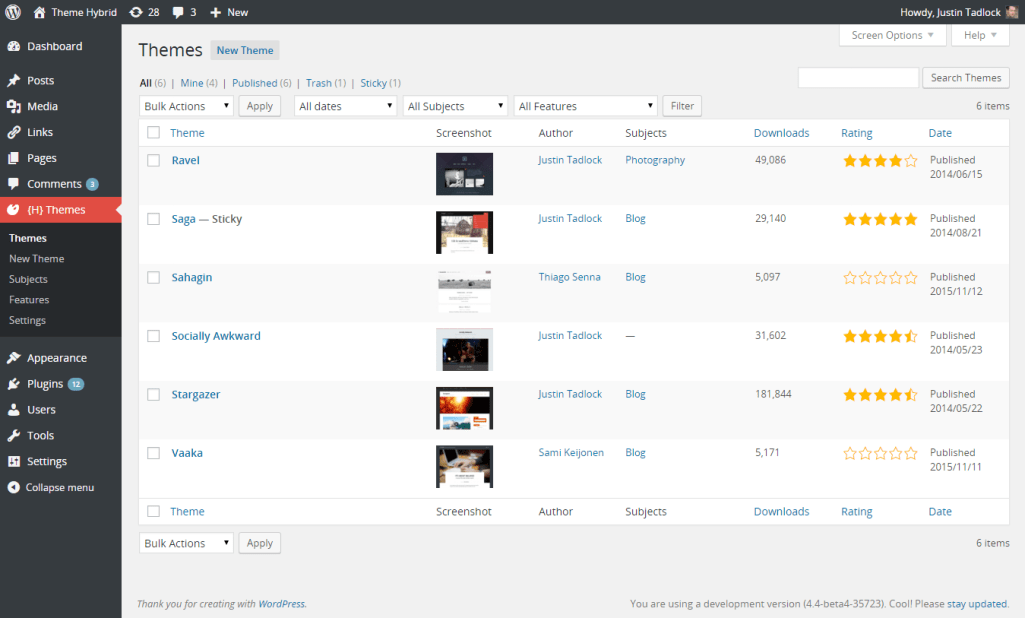The height and width of the screenshot is (618, 1025).
Task: Click the Ravel star rating
Action: click(x=880, y=160)
